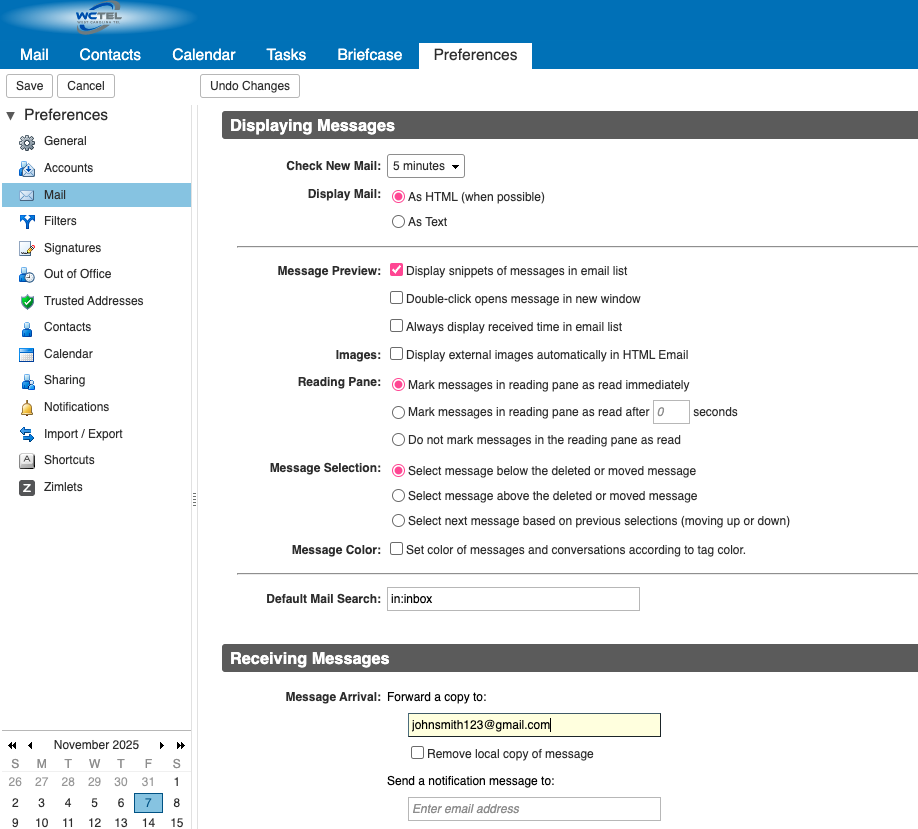
Task: Click the Out of Office icon
Action: click(27, 274)
